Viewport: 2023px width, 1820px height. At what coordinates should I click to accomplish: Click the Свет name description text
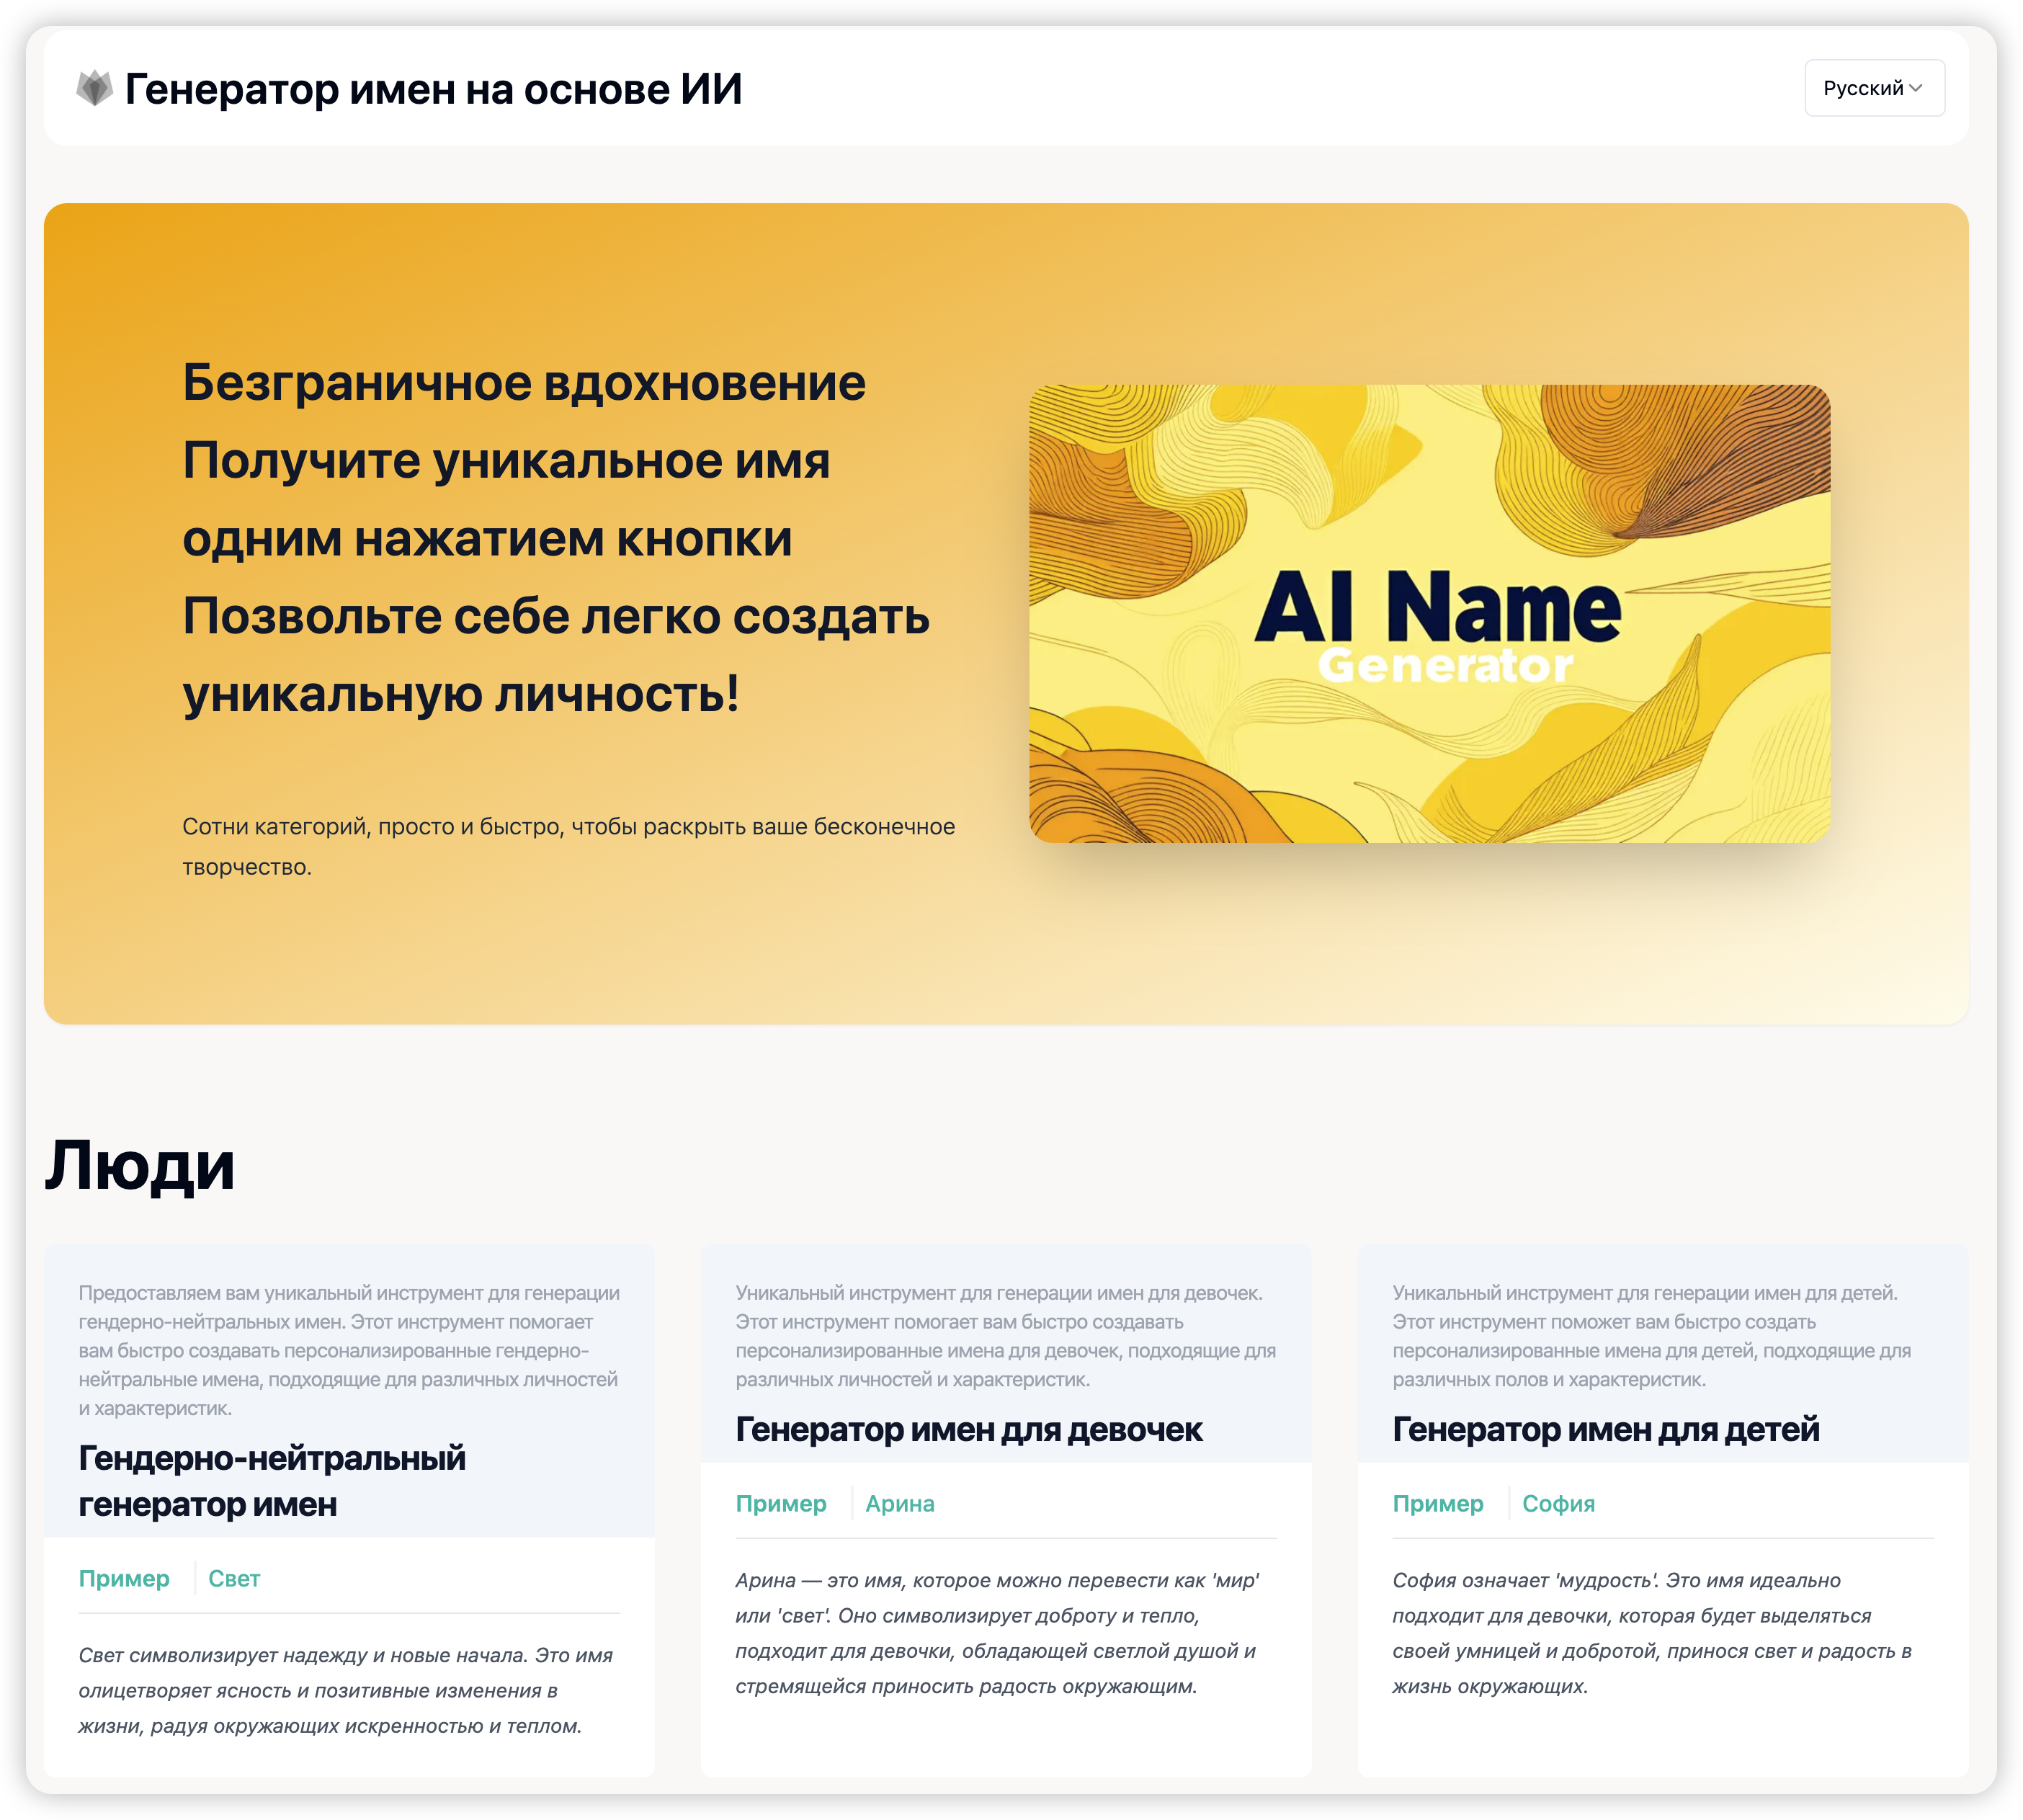click(x=345, y=1691)
